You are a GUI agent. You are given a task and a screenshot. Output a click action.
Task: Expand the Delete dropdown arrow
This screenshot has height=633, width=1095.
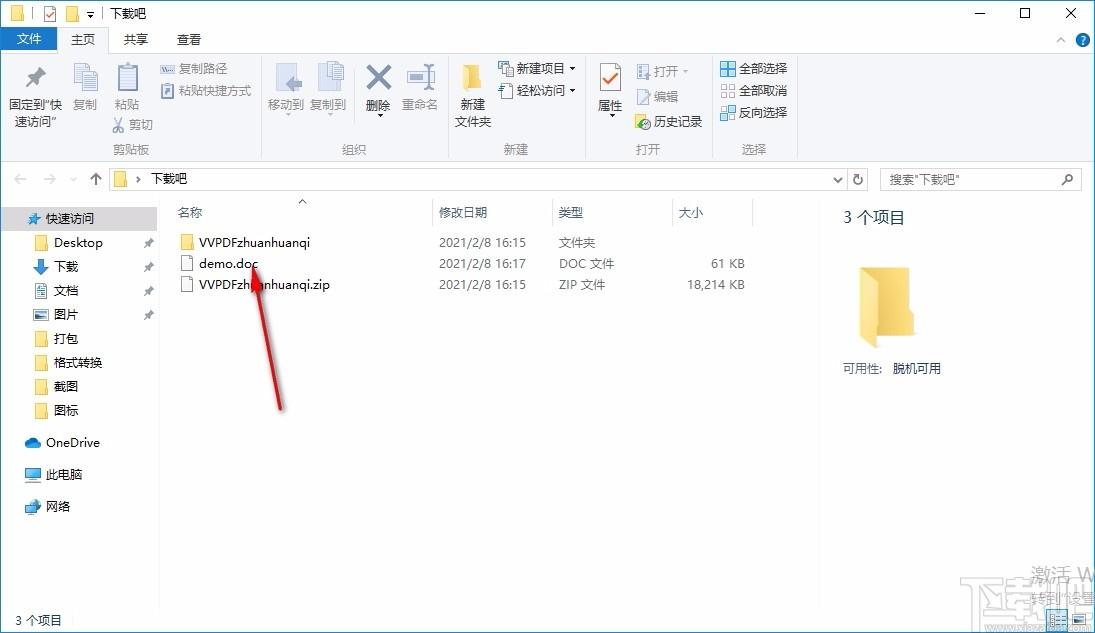[379, 115]
